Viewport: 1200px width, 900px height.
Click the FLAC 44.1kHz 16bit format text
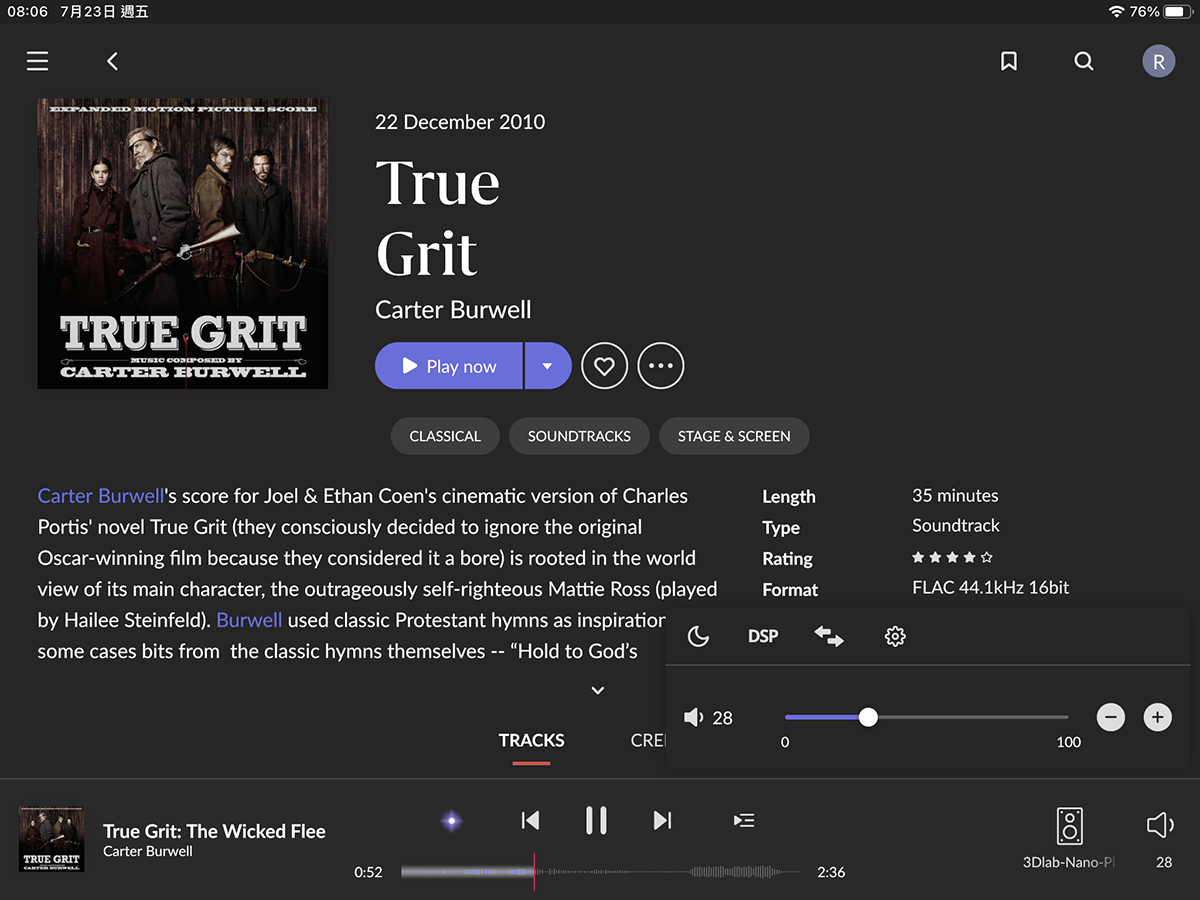pyautogui.click(x=990, y=588)
